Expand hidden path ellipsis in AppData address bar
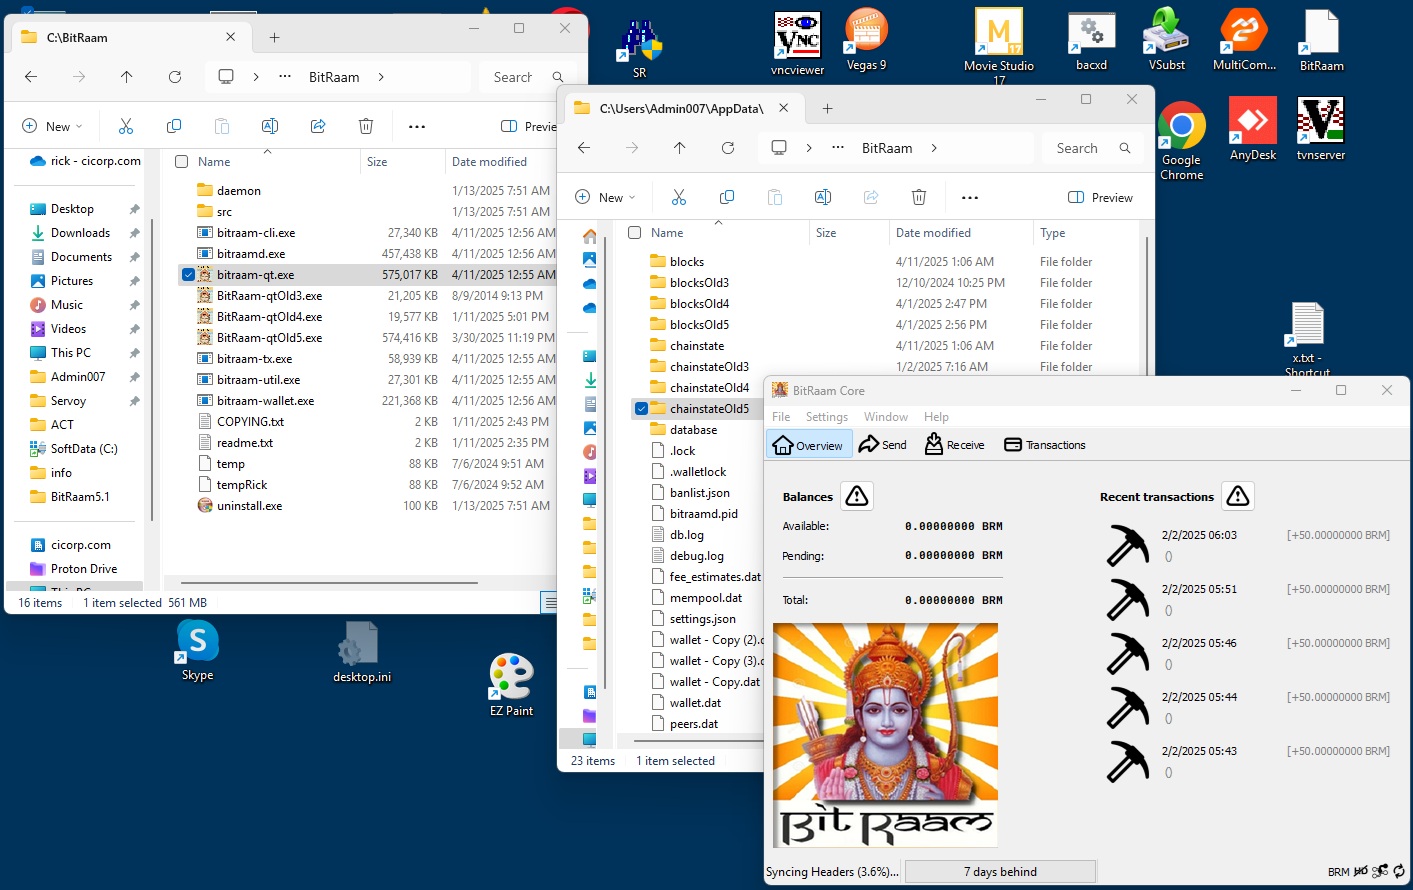Screen dimensions: 1413x890 tap(838, 148)
